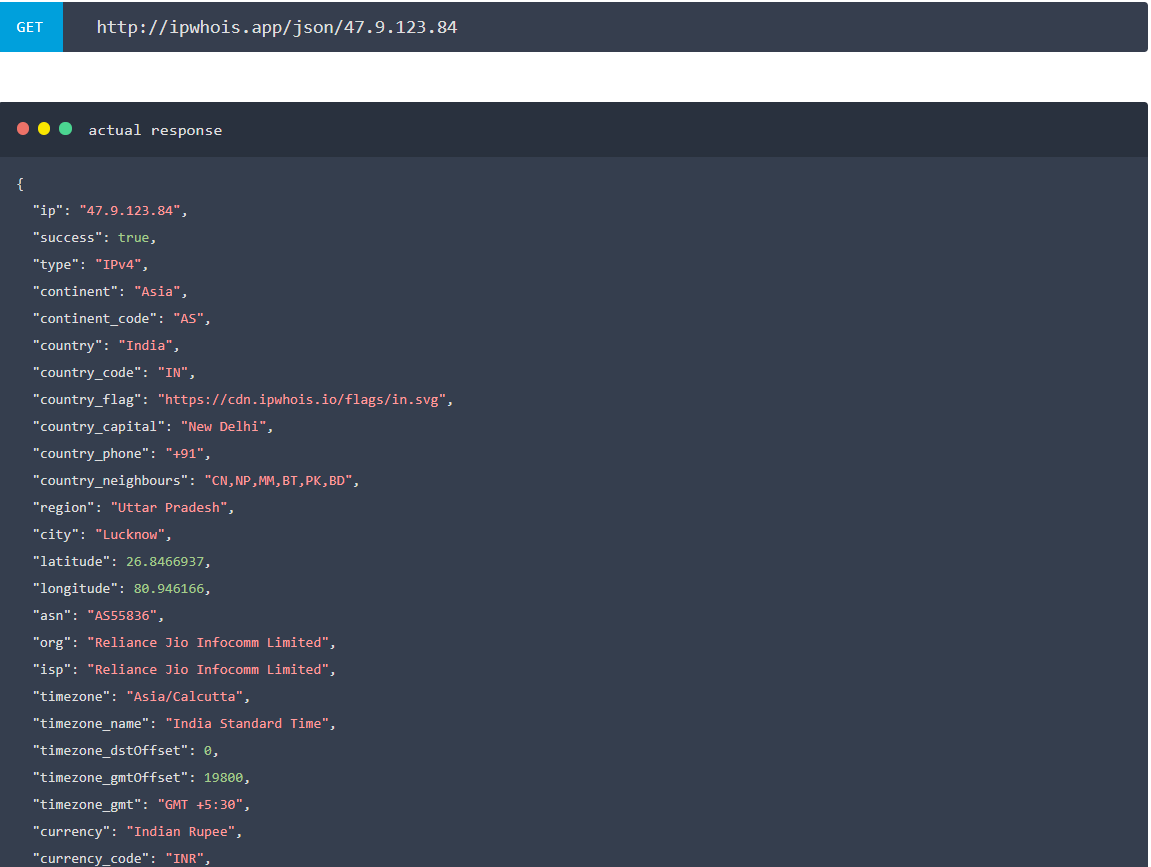1151x867 pixels.
Task: Select the "Indian Rupee" currency value
Action: [184, 831]
